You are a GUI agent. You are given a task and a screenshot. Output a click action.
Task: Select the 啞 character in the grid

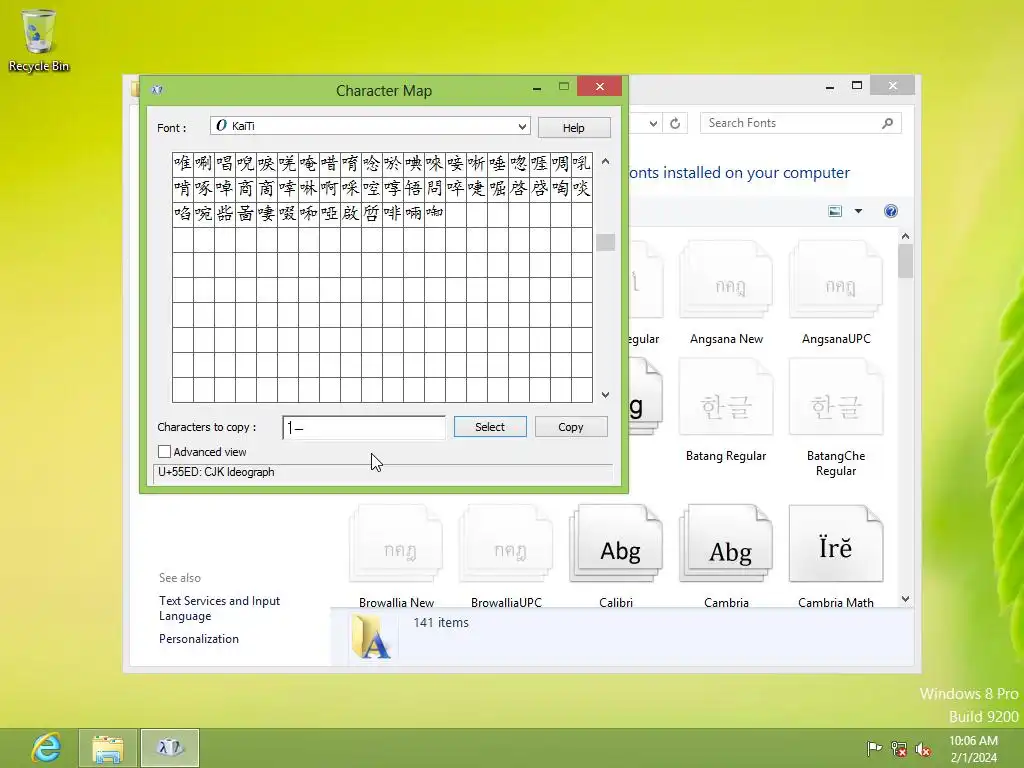click(x=329, y=214)
